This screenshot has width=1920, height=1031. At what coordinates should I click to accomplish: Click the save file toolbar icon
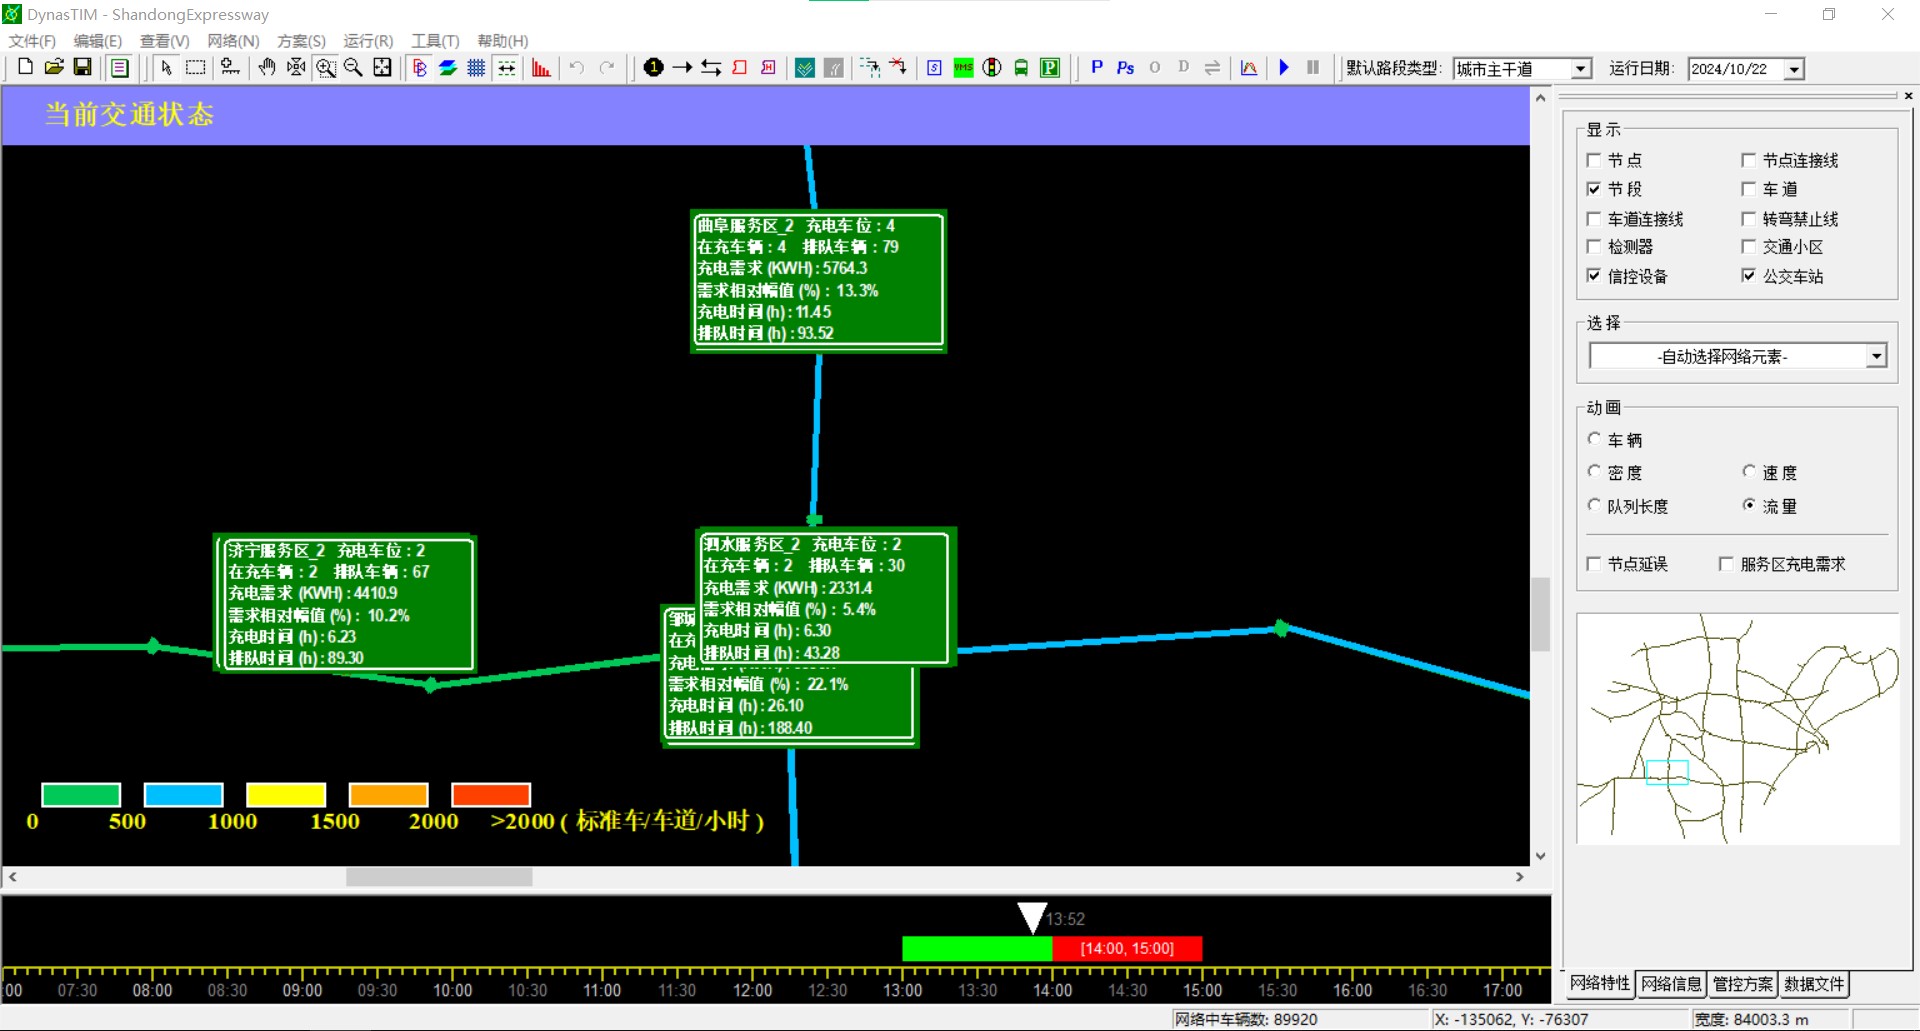83,67
